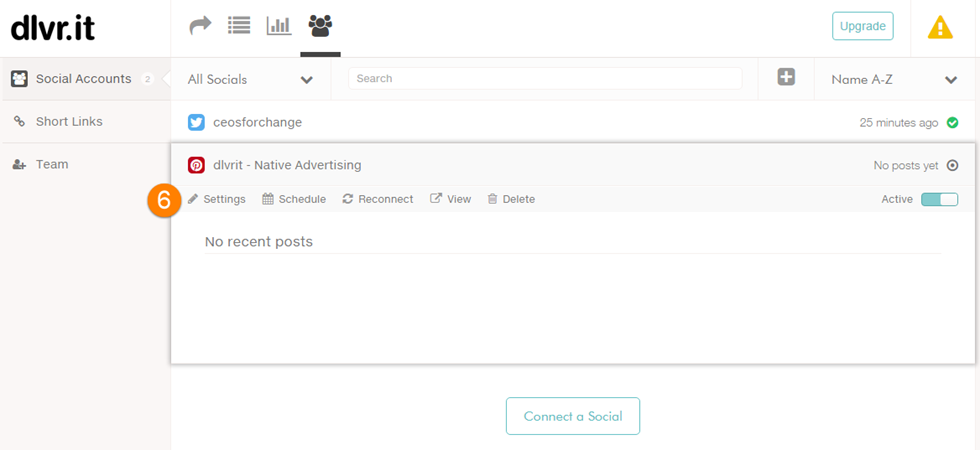Image resolution: width=980 pixels, height=450 pixels.
Task: Click the circle status next to No posts yet
Action: 952,166
